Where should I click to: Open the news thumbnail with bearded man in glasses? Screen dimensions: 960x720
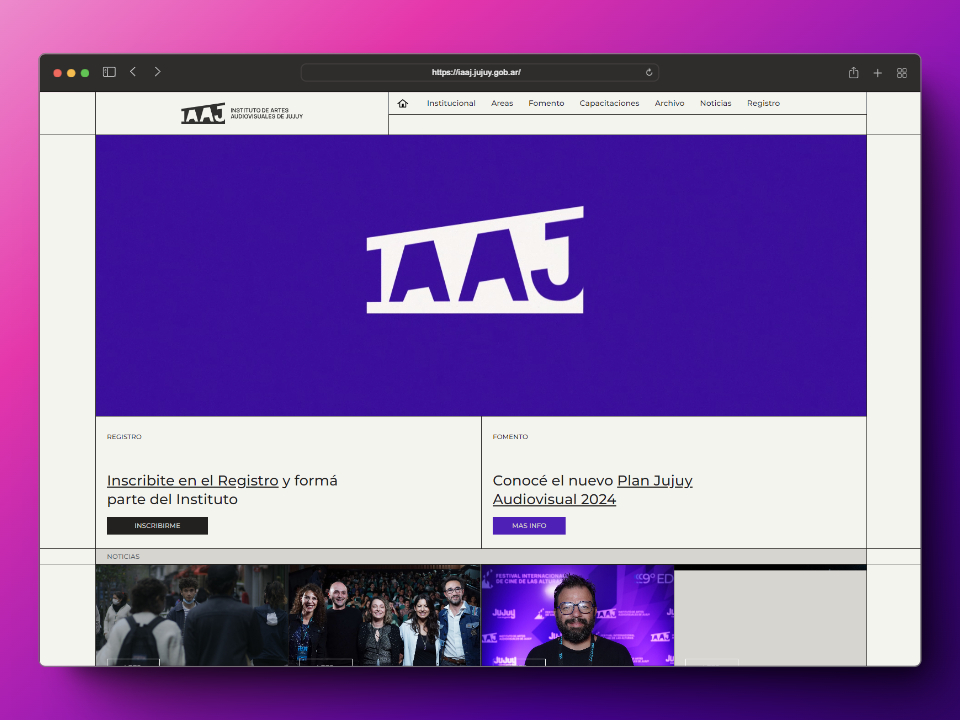(x=577, y=615)
